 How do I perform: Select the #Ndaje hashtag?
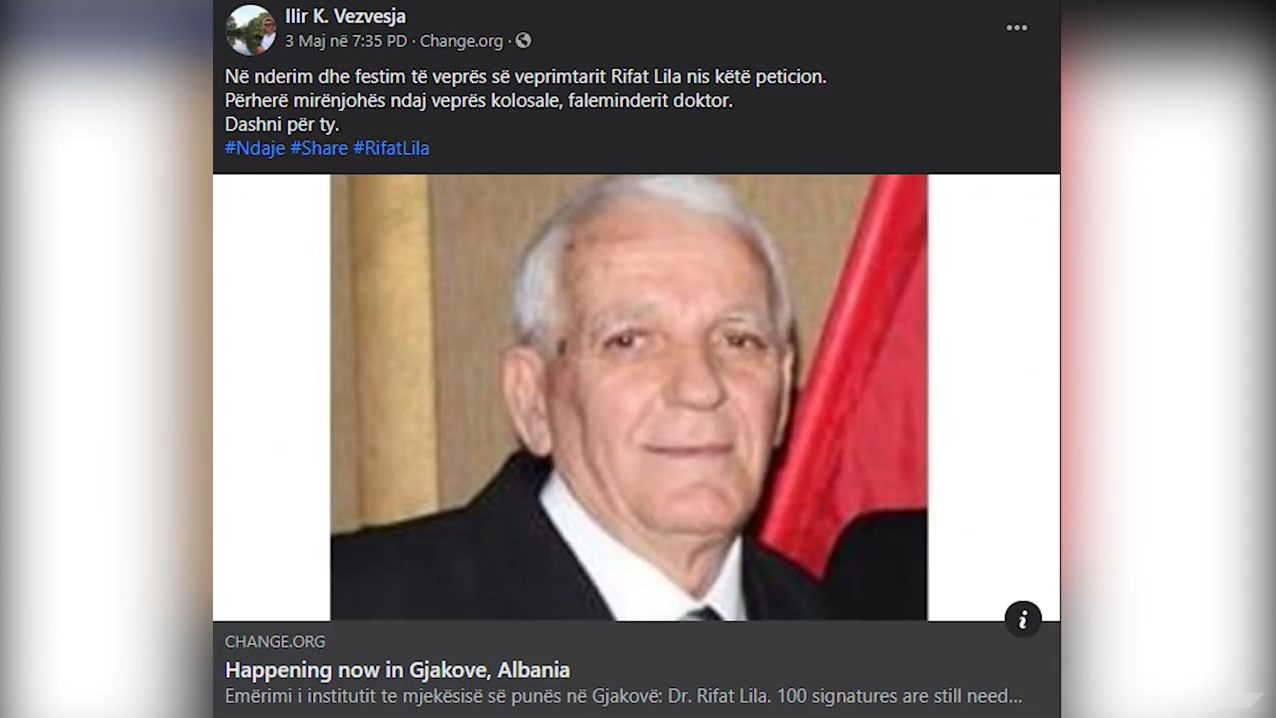[255, 148]
